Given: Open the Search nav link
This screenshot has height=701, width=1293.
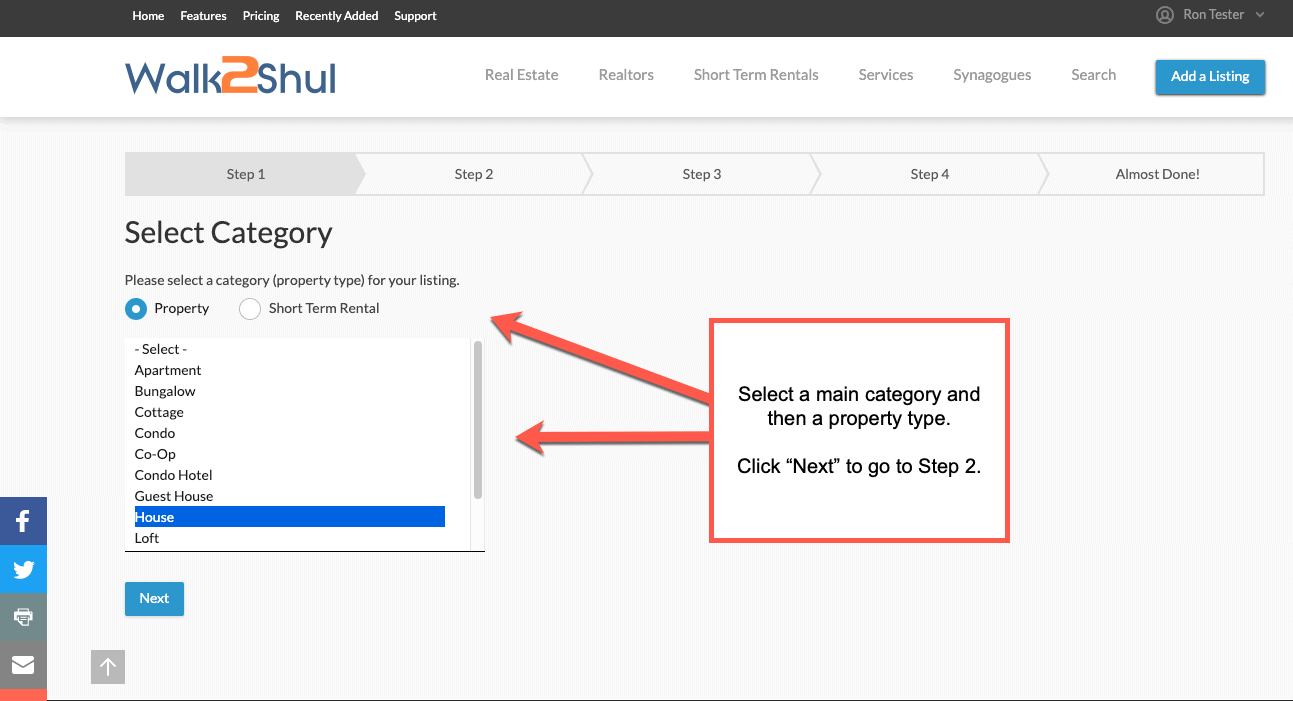Looking at the screenshot, I should (x=1093, y=75).
